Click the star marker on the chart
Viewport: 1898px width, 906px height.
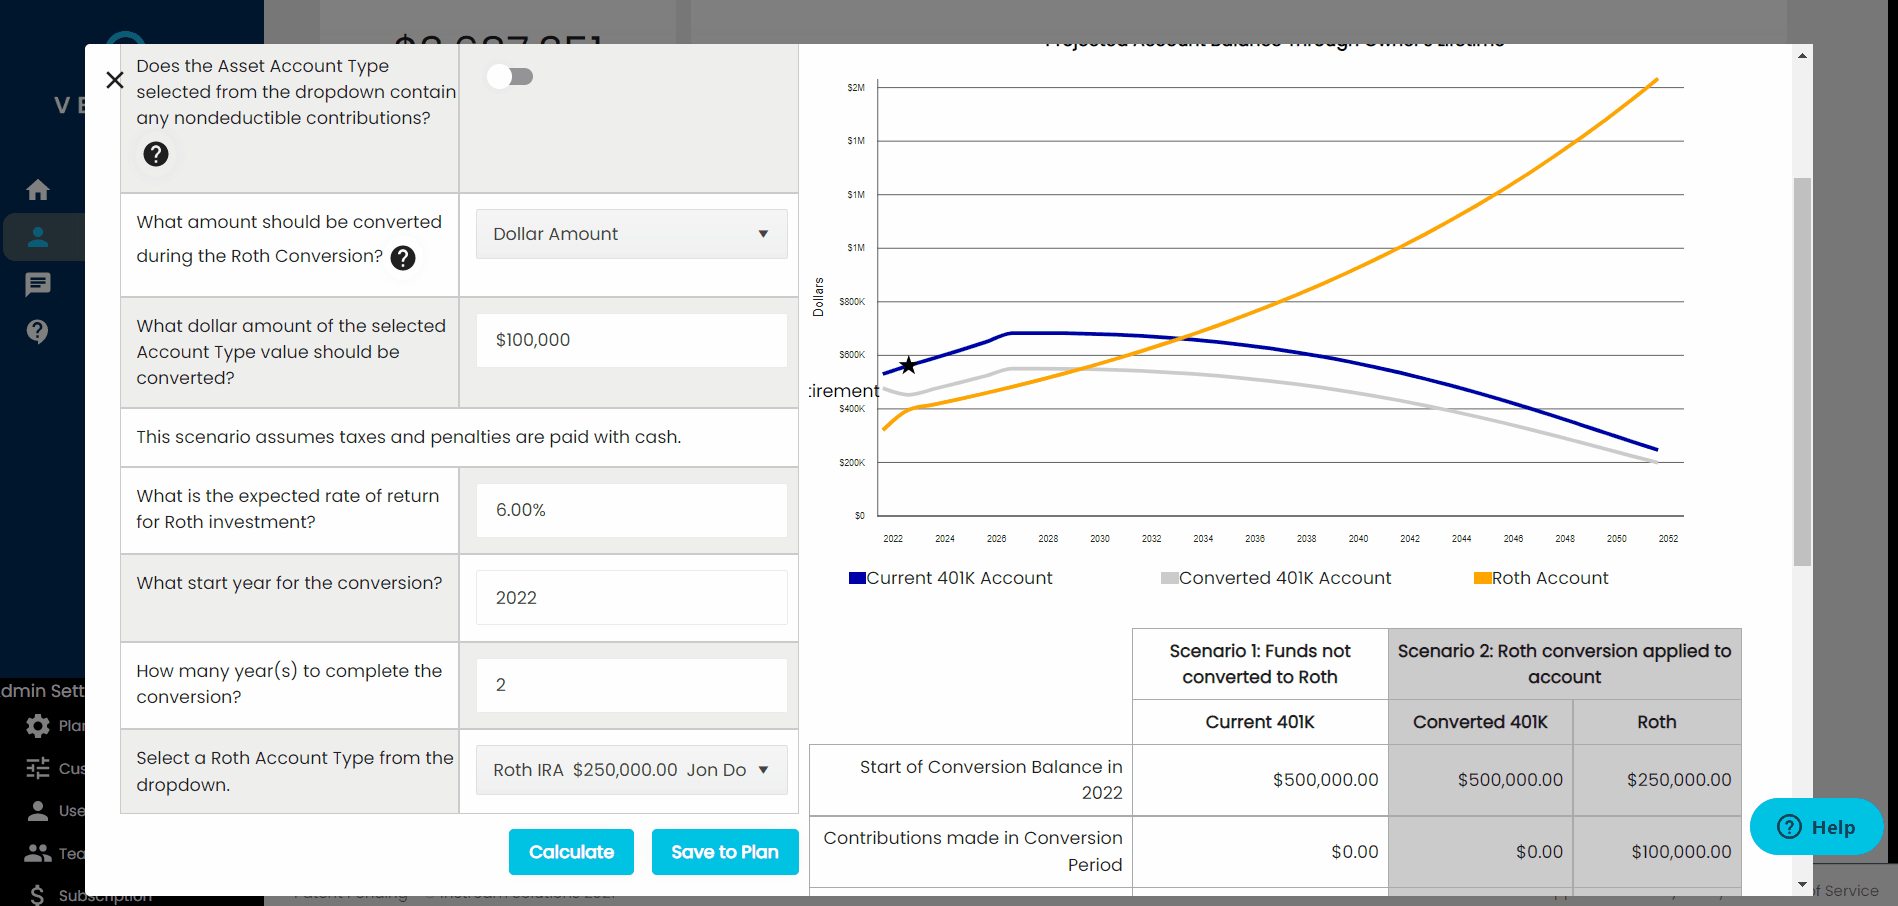coord(908,365)
